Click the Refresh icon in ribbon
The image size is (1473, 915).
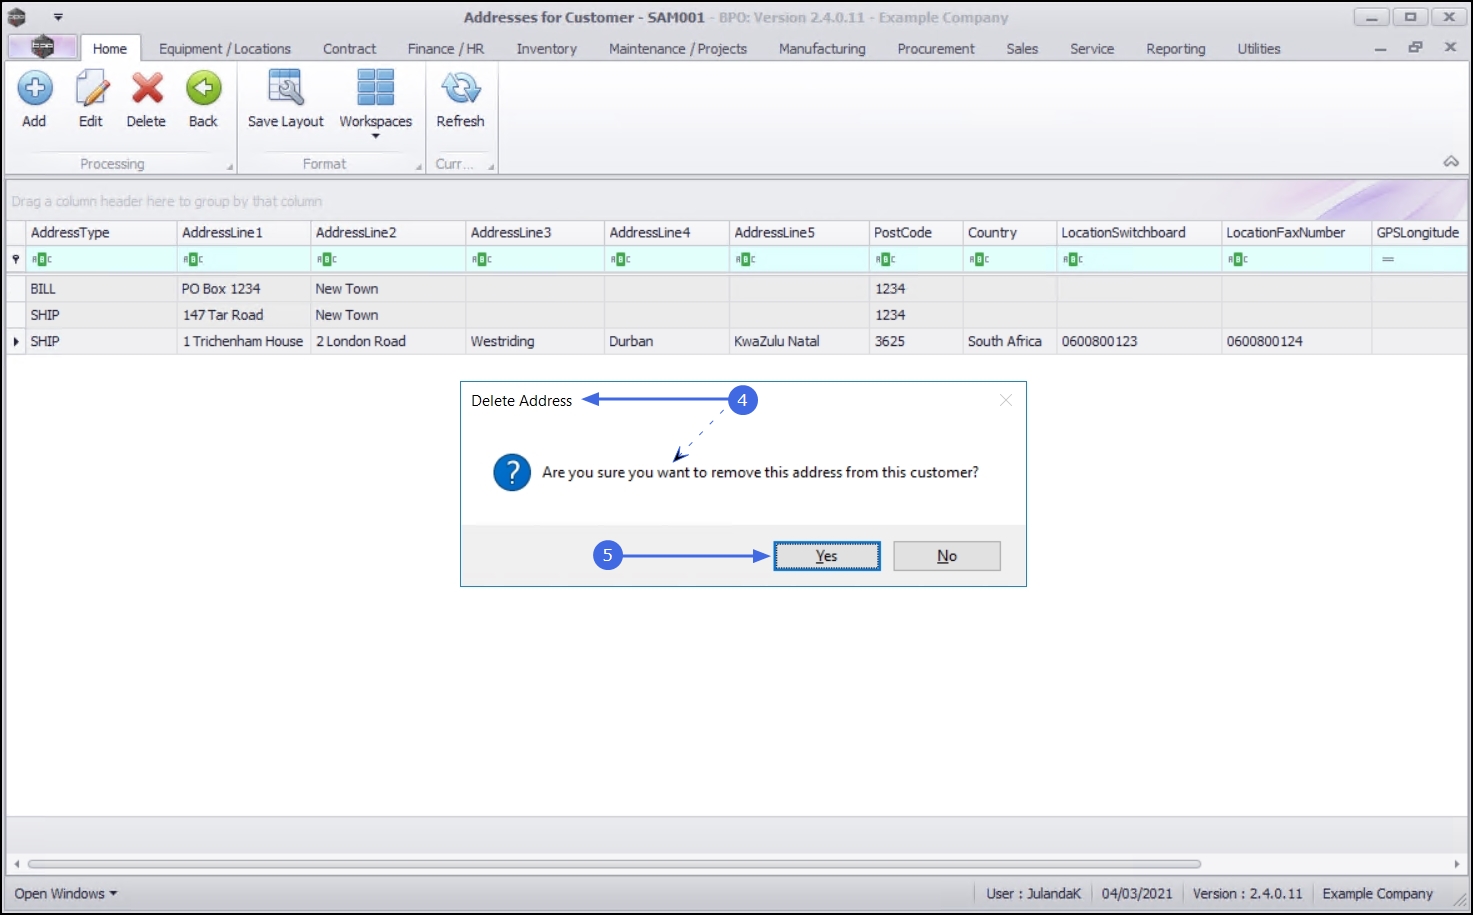pyautogui.click(x=461, y=89)
